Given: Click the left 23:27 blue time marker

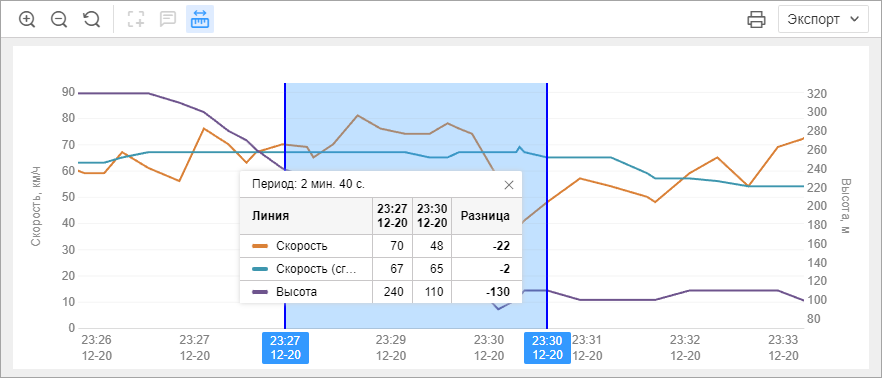Looking at the screenshot, I should pos(285,348).
